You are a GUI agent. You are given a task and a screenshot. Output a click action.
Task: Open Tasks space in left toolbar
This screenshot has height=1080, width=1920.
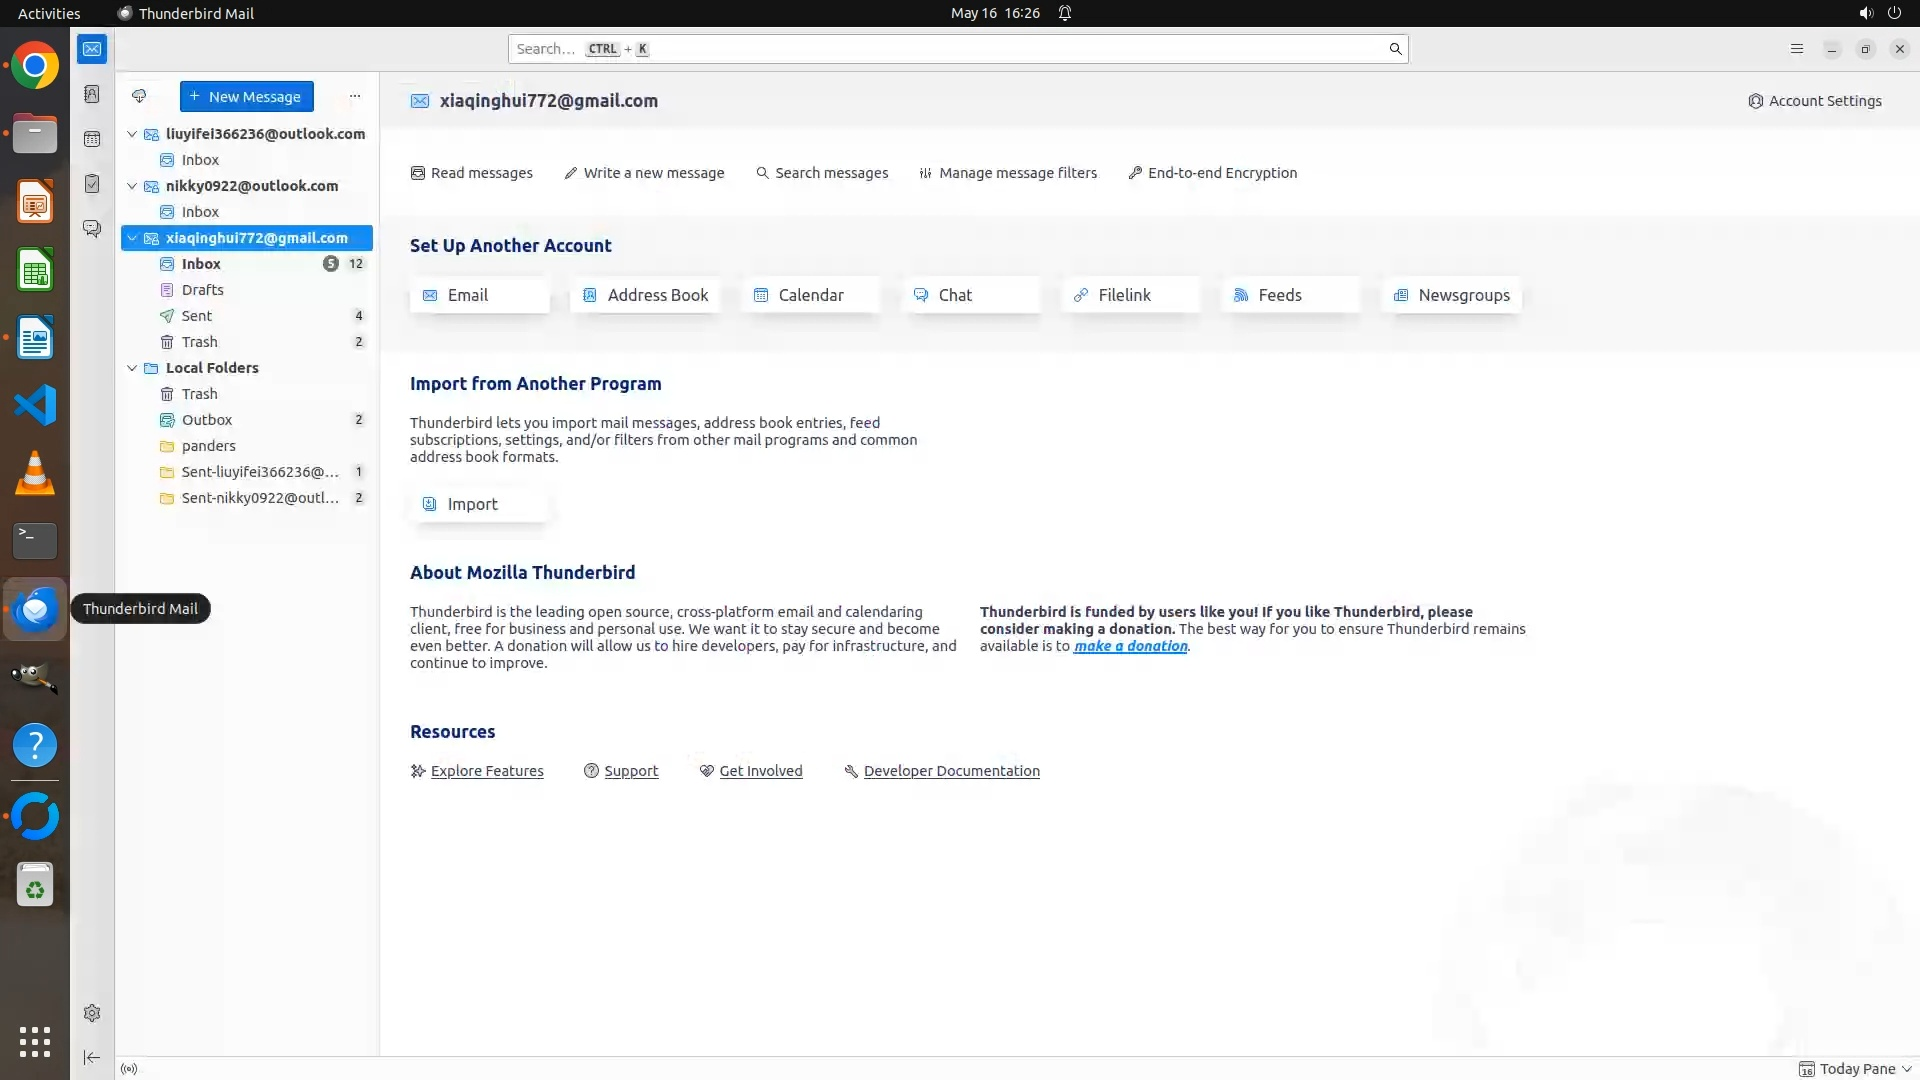92,184
